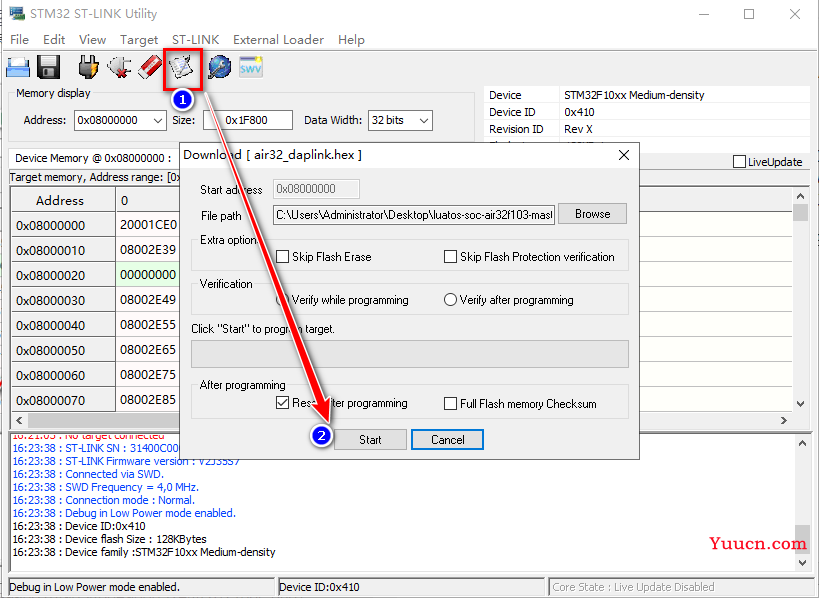Memory table horizontal scrollbar left arrow
The height and width of the screenshot is (598, 819).
(19, 420)
